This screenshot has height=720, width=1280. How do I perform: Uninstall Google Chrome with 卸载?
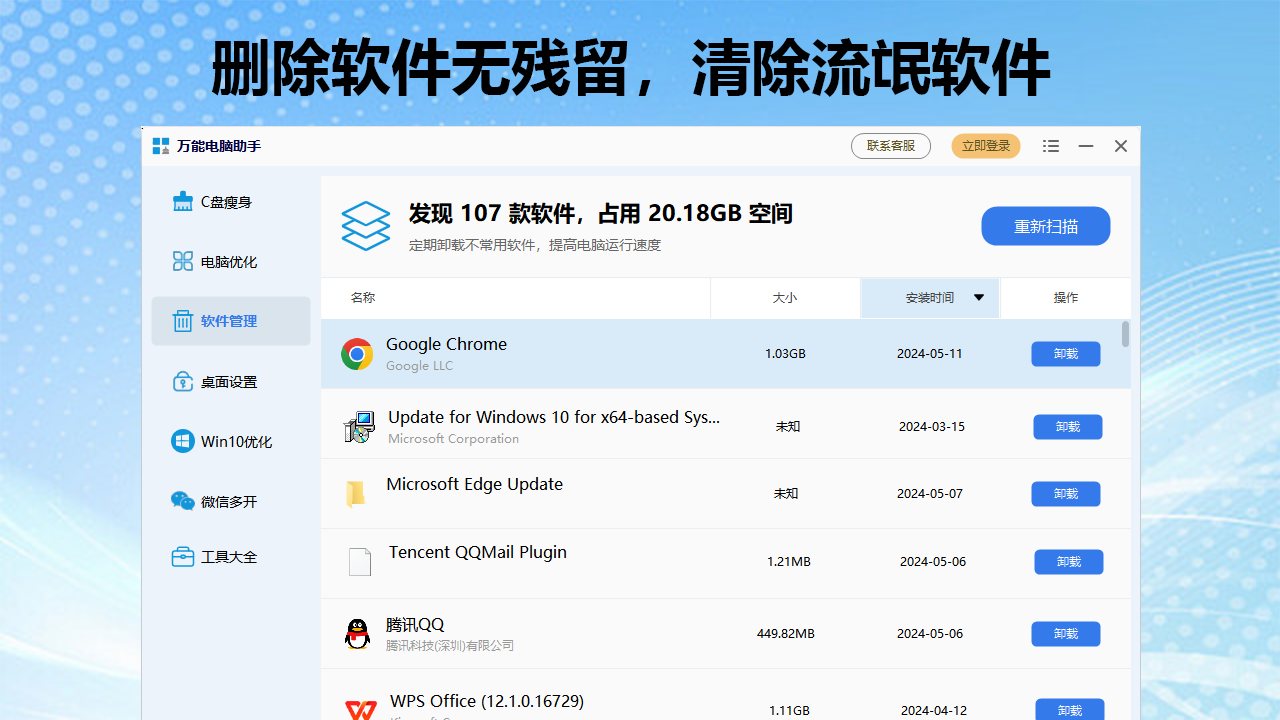pos(1066,354)
